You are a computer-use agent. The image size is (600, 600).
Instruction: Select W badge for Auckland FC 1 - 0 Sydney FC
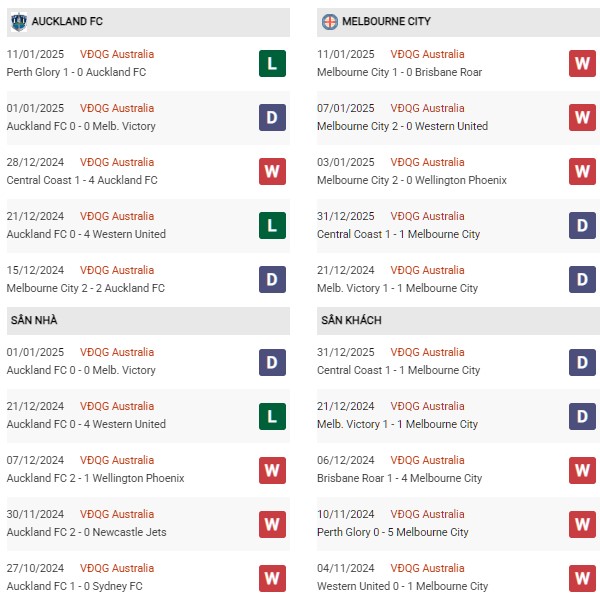click(272, 578)
